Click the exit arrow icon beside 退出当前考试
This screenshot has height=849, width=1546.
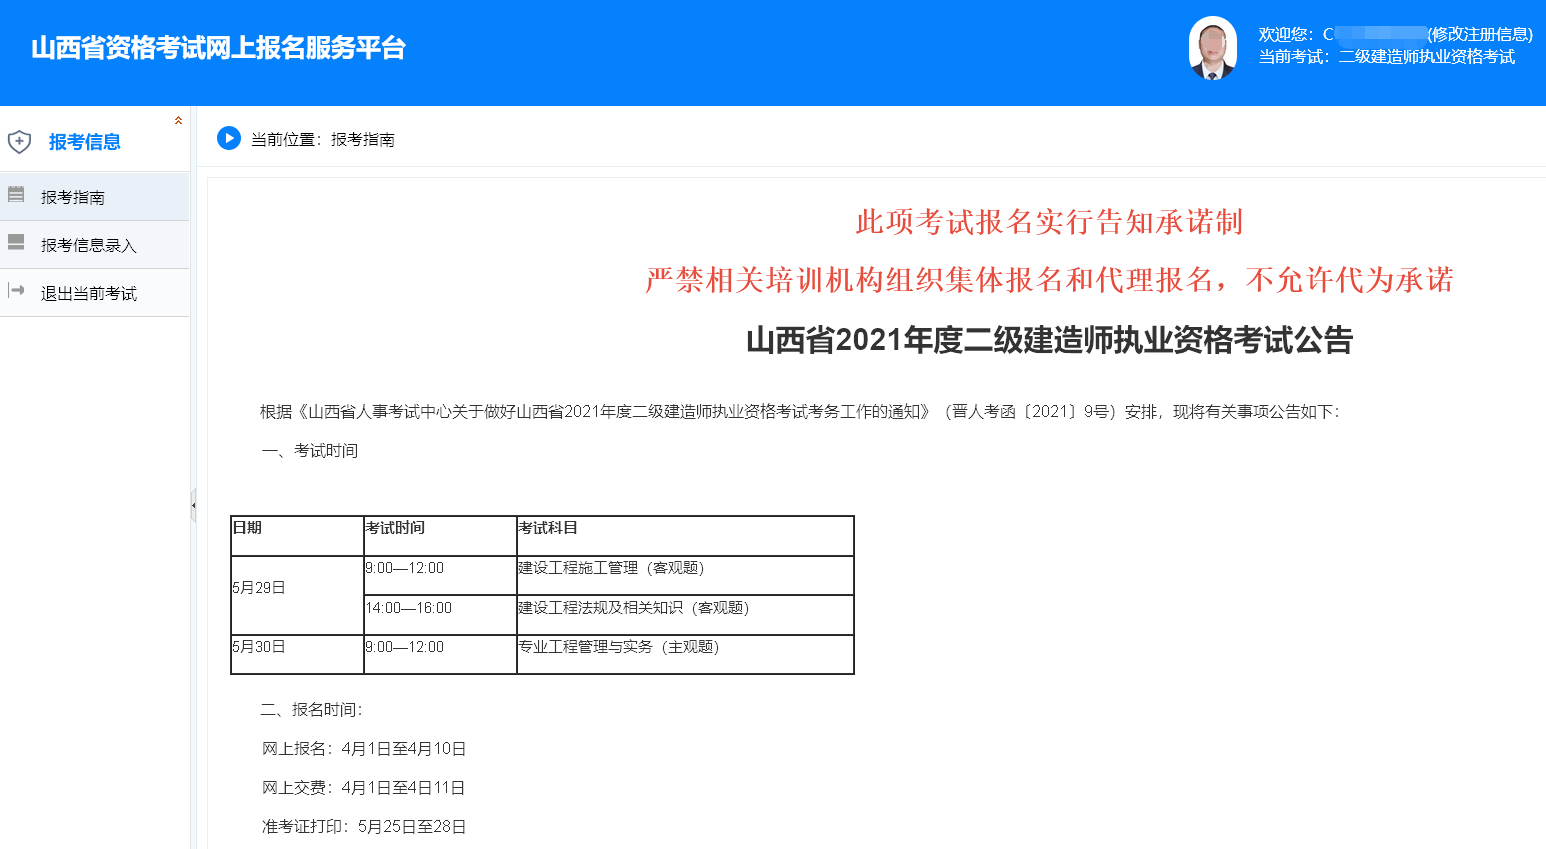pos(16,291)
